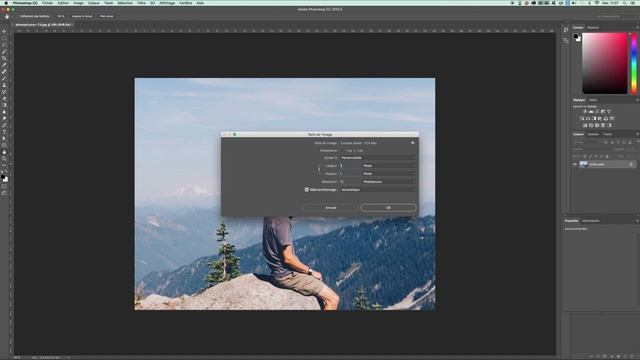640x360 pixels.
Task: Pick a shade in the color field
Action: [x=604, y=63]
